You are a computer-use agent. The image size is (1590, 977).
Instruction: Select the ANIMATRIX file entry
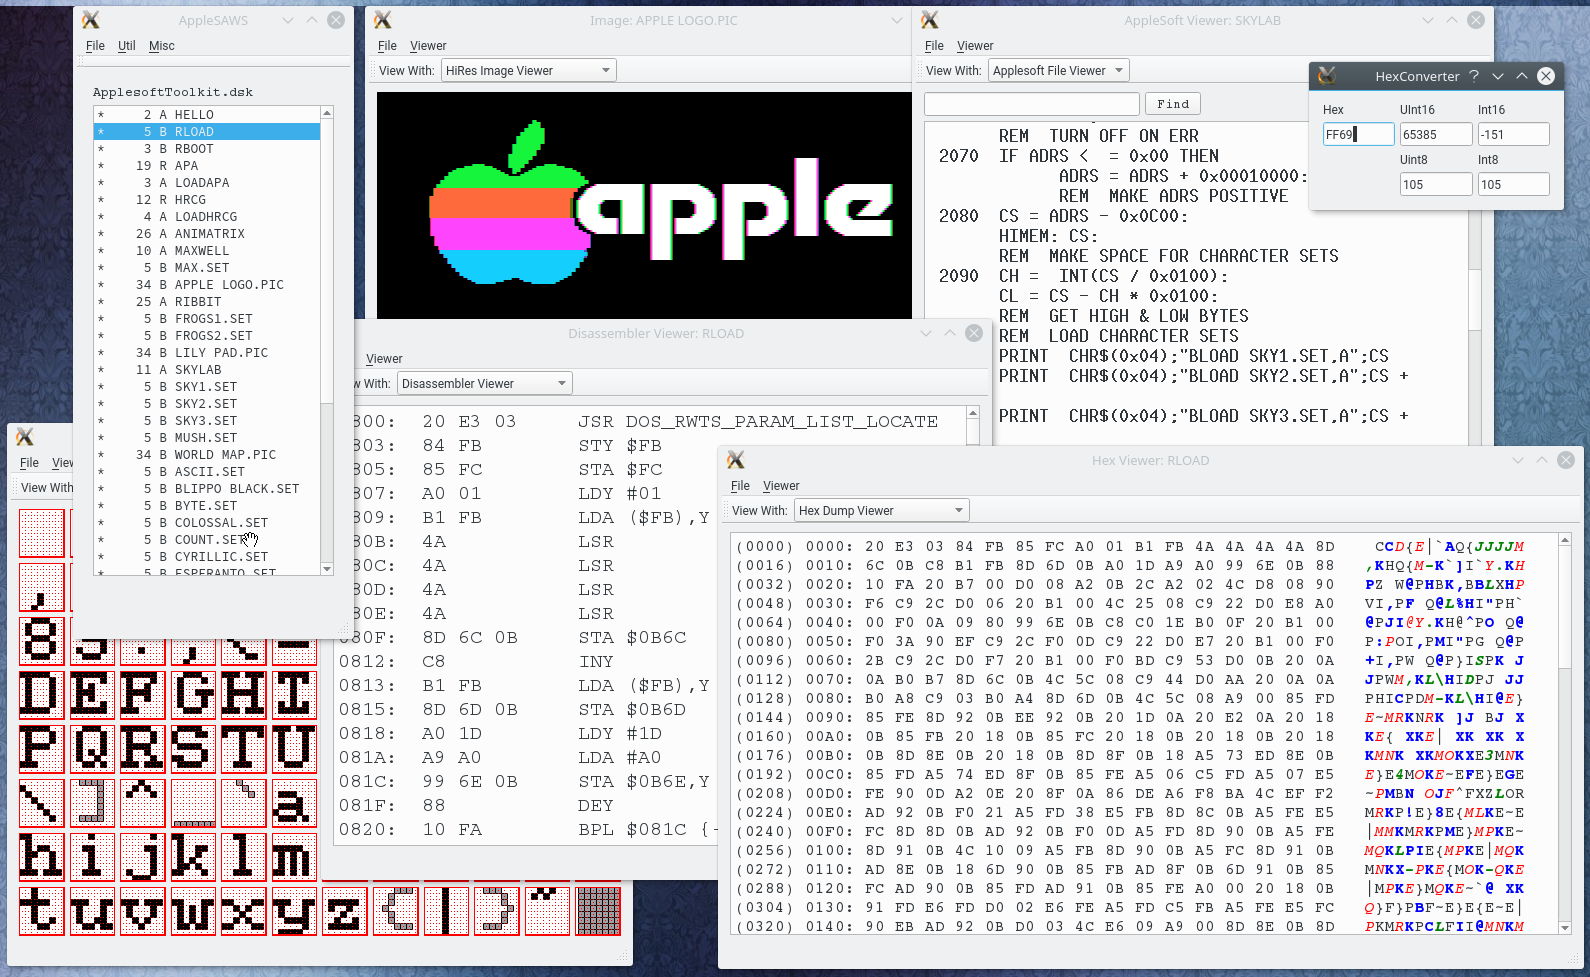point(207,234)
